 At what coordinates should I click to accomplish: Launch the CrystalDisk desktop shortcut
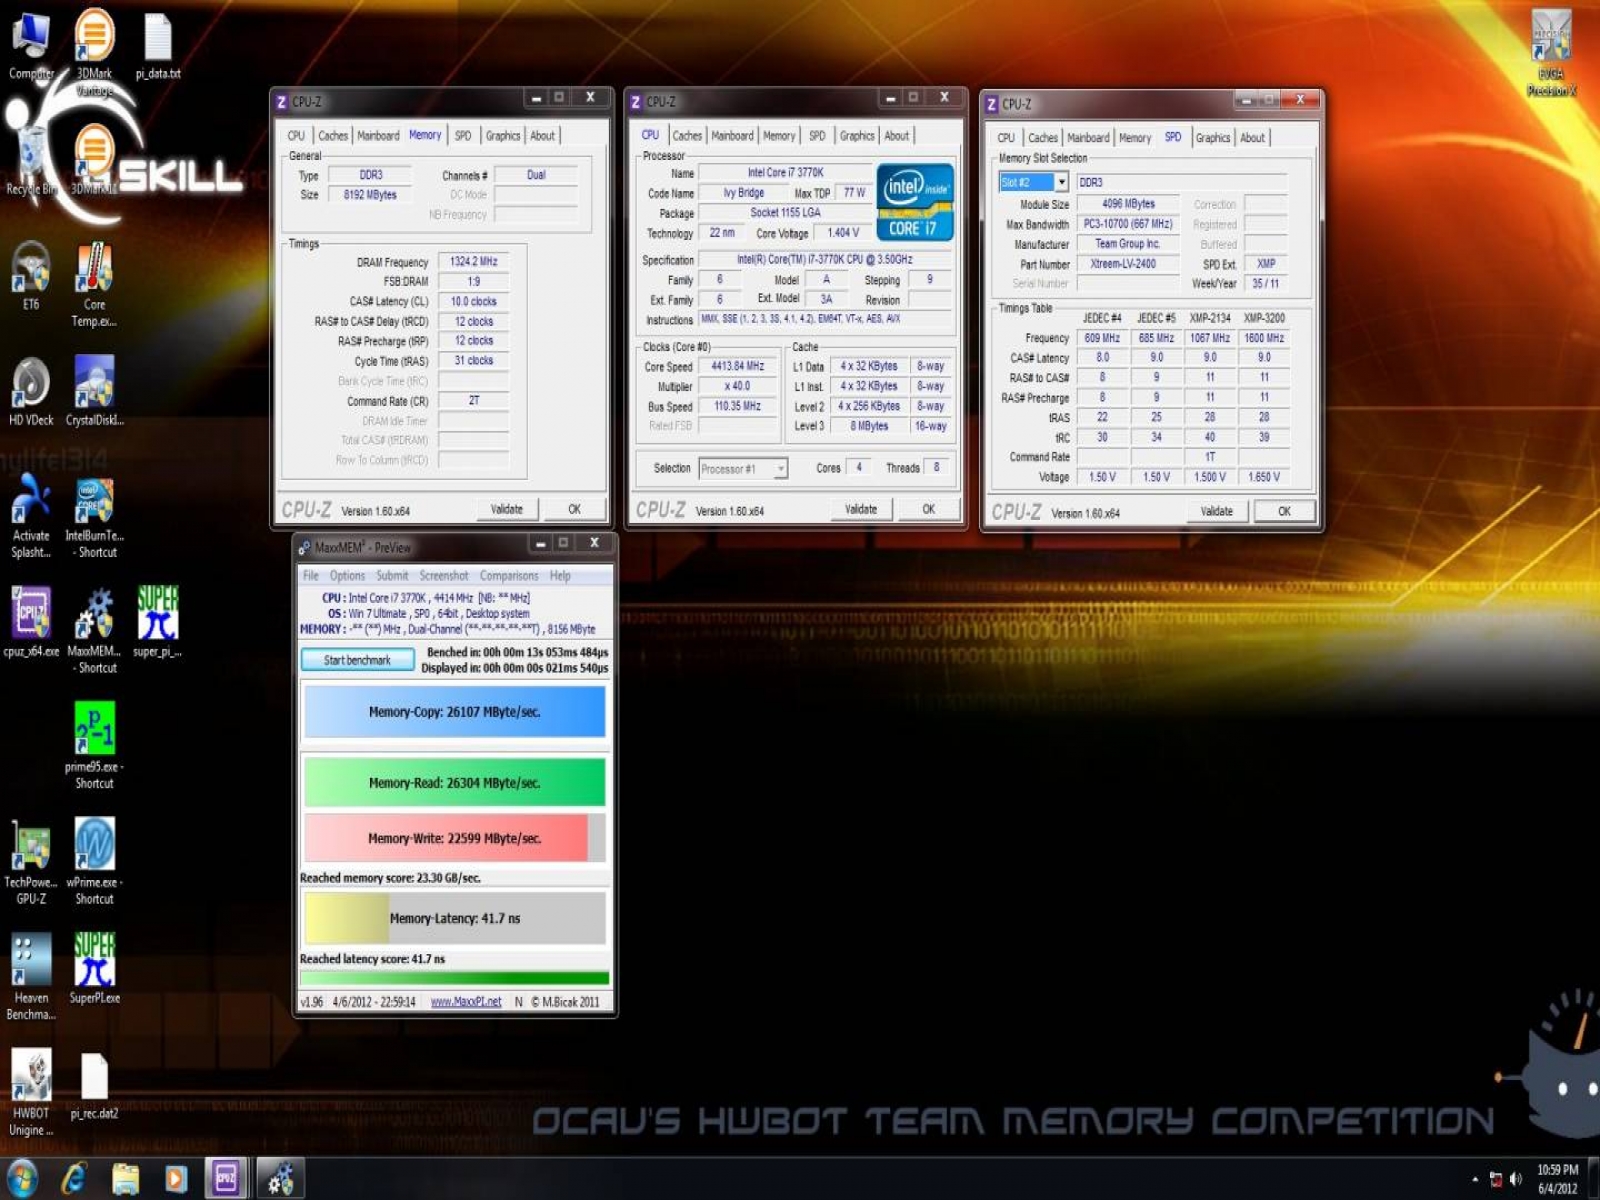[x=94, y=391]
